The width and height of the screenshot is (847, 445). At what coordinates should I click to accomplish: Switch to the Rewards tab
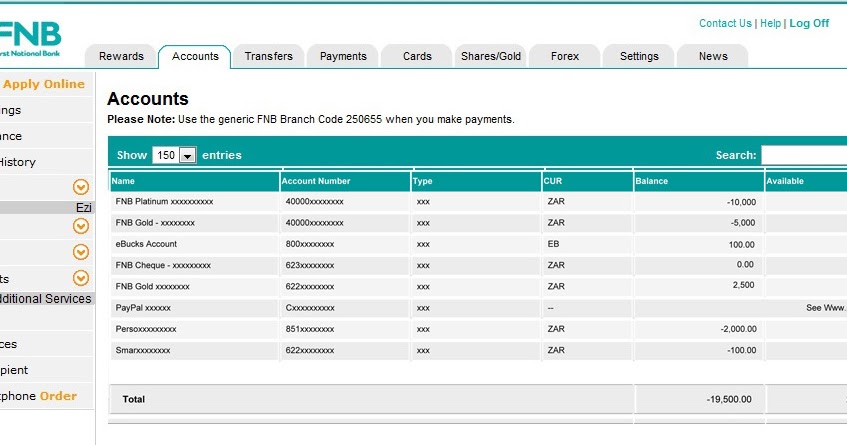click(121, 56)
